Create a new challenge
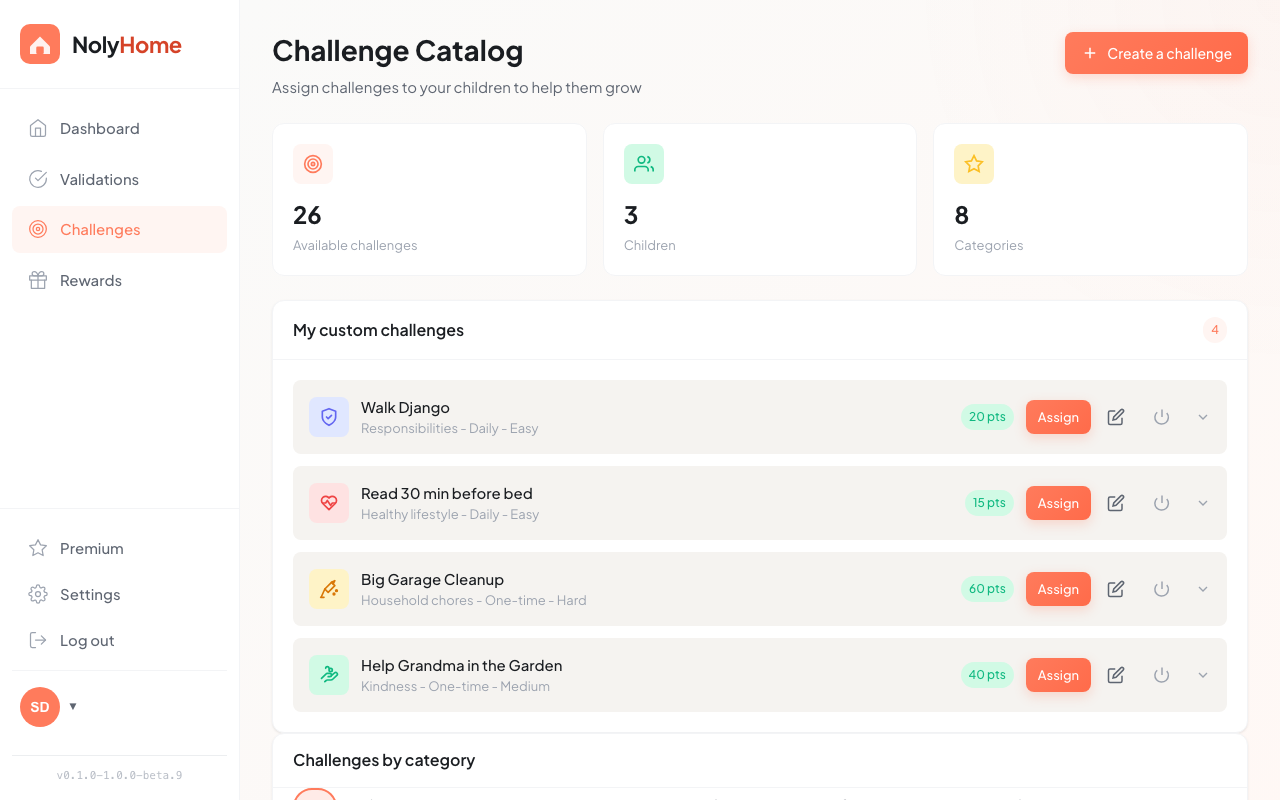Image resolution: width=1280 pixels, height=800 pixels. (1156, 53)
